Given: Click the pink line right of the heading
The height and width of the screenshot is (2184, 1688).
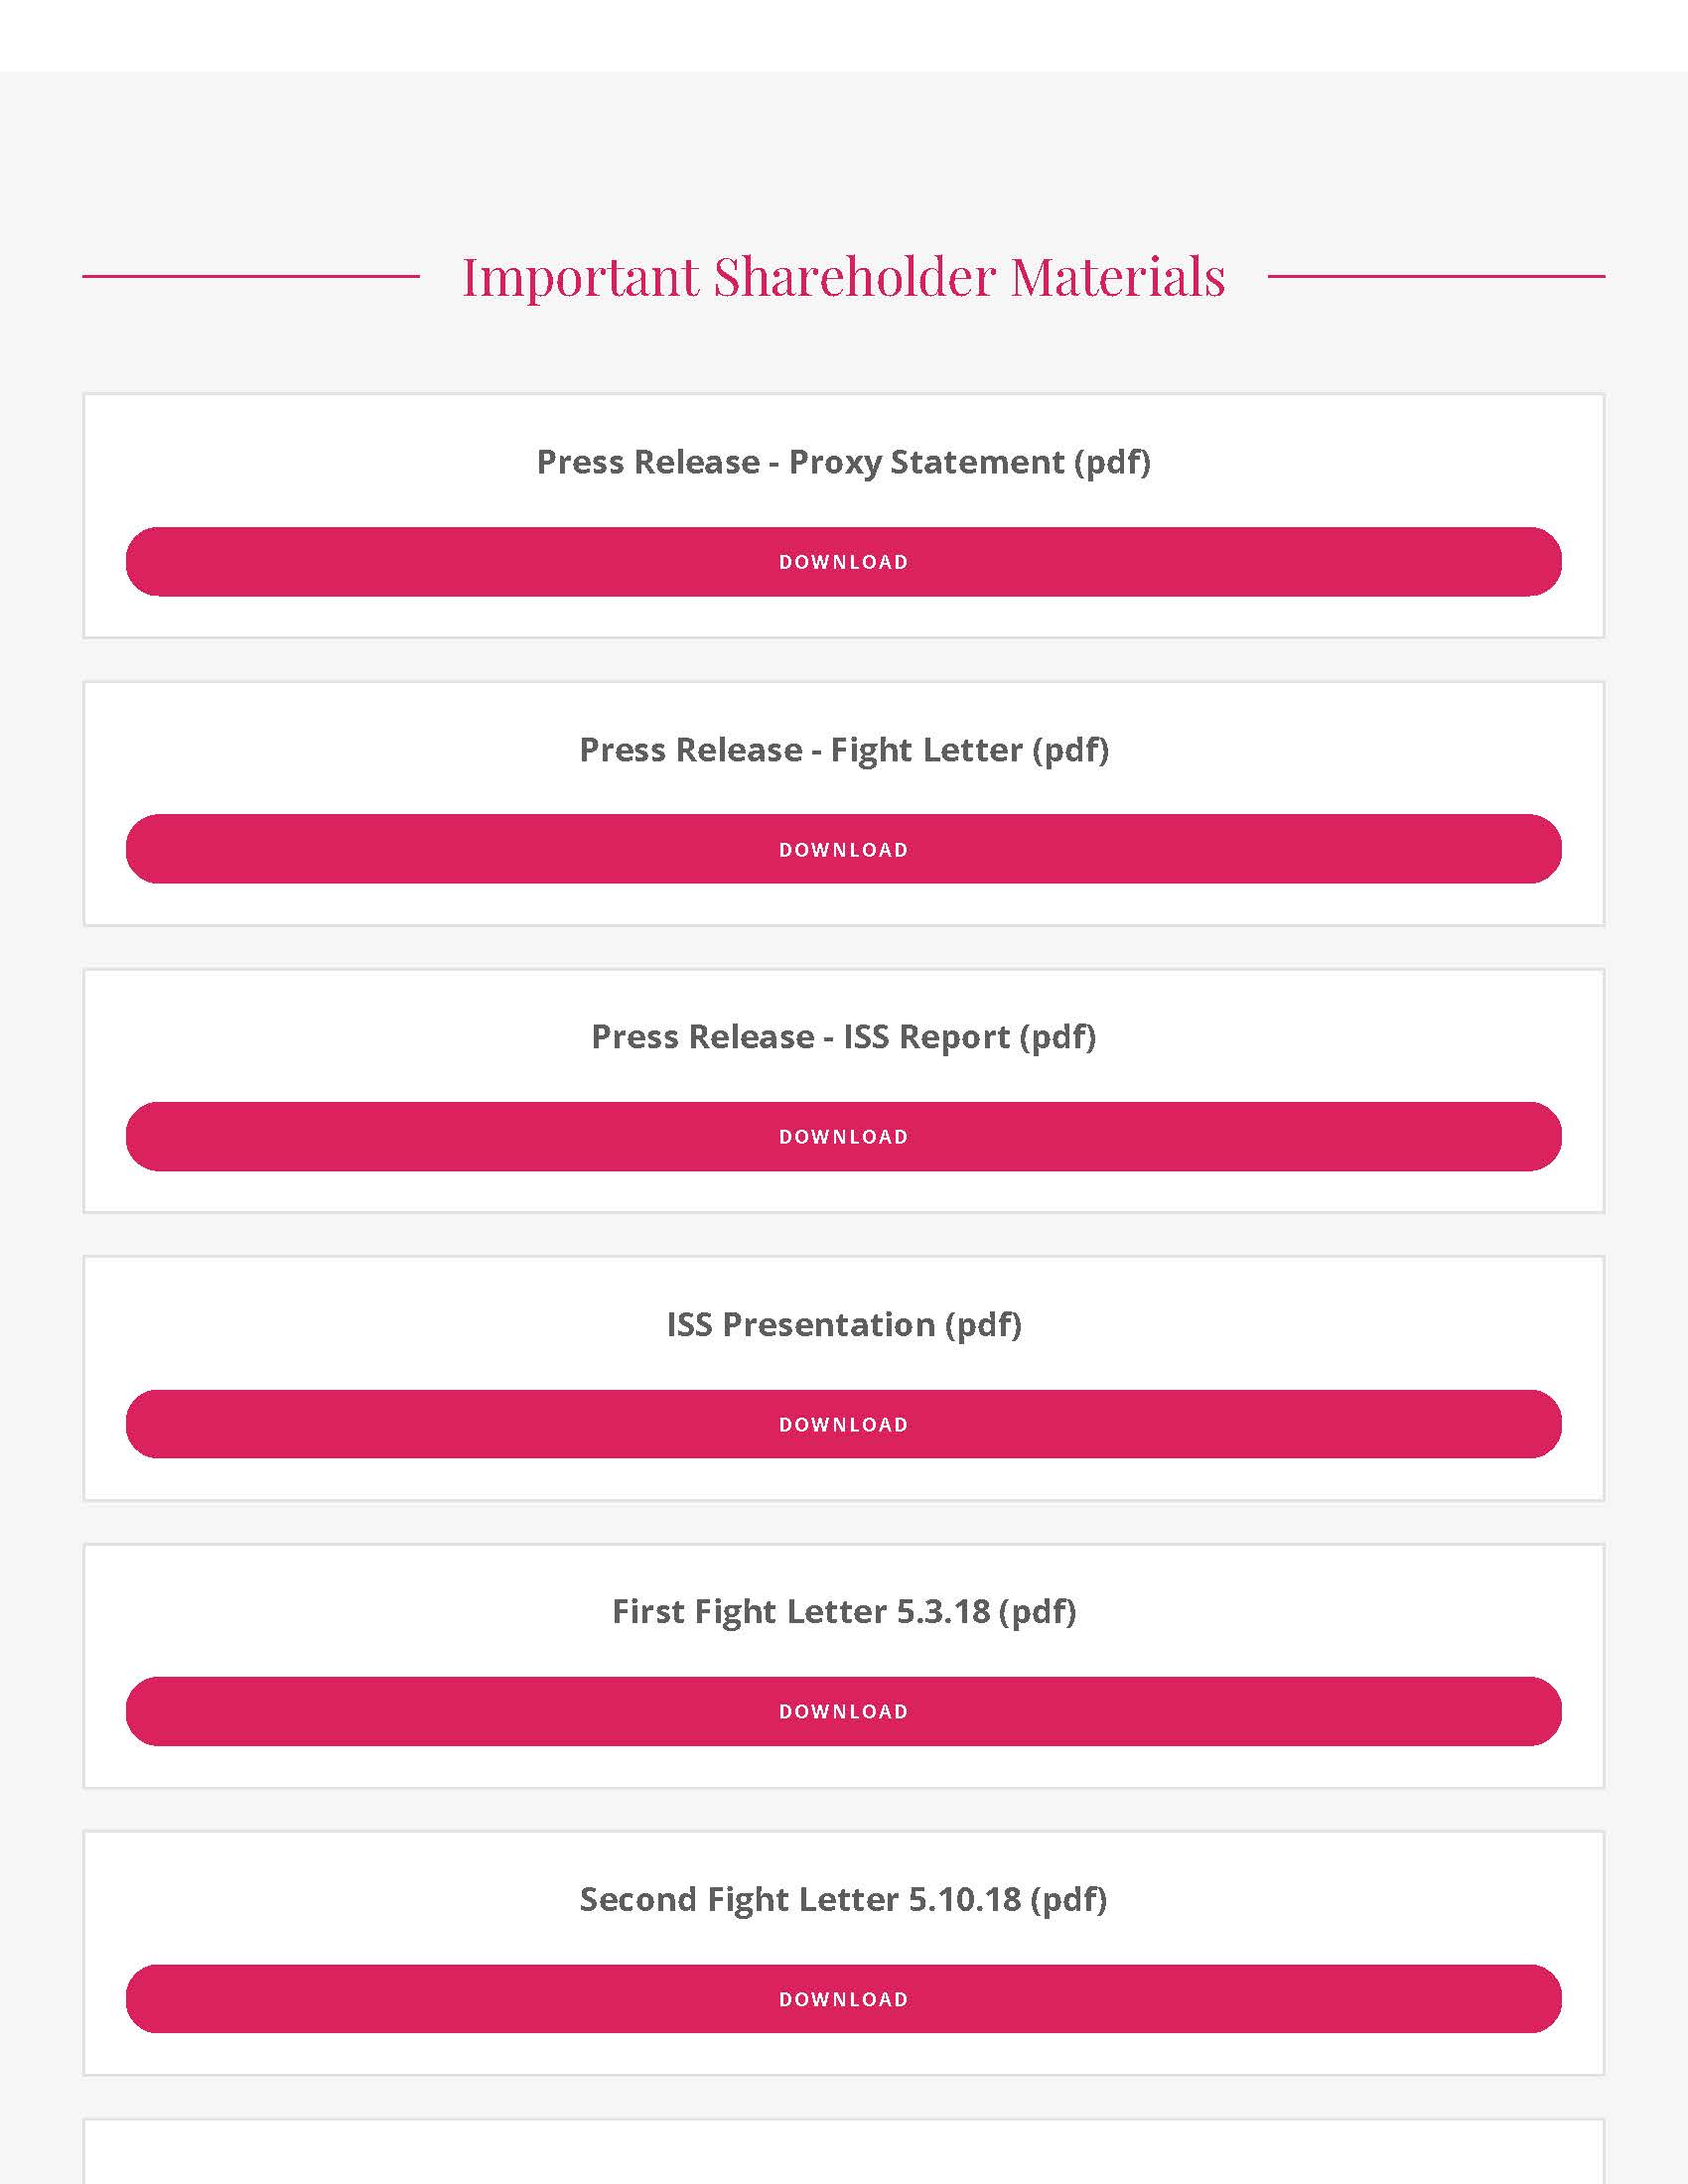Looking at the screenshot, I should [x=1436, y=276].
